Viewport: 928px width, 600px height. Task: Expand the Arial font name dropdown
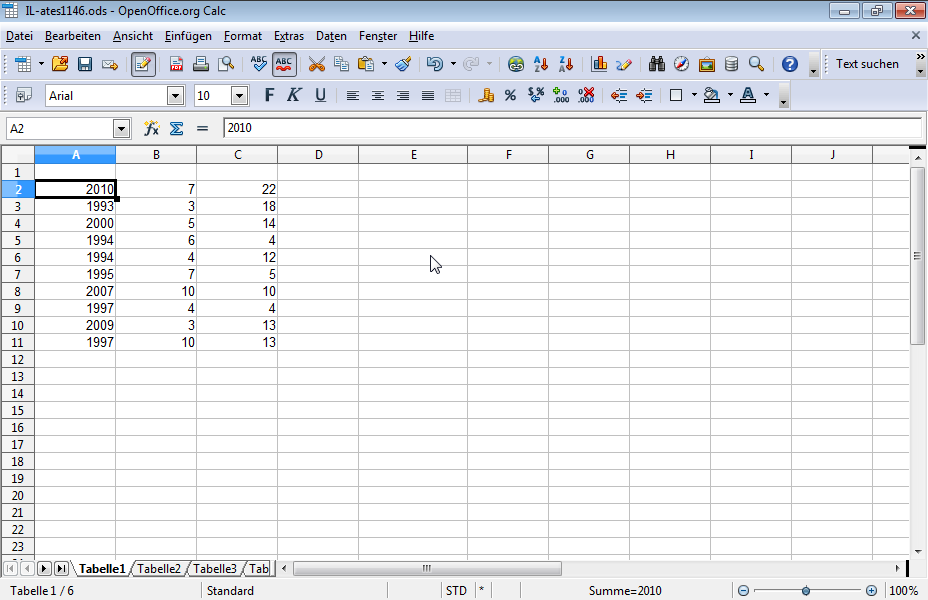(x=175, y=96)
